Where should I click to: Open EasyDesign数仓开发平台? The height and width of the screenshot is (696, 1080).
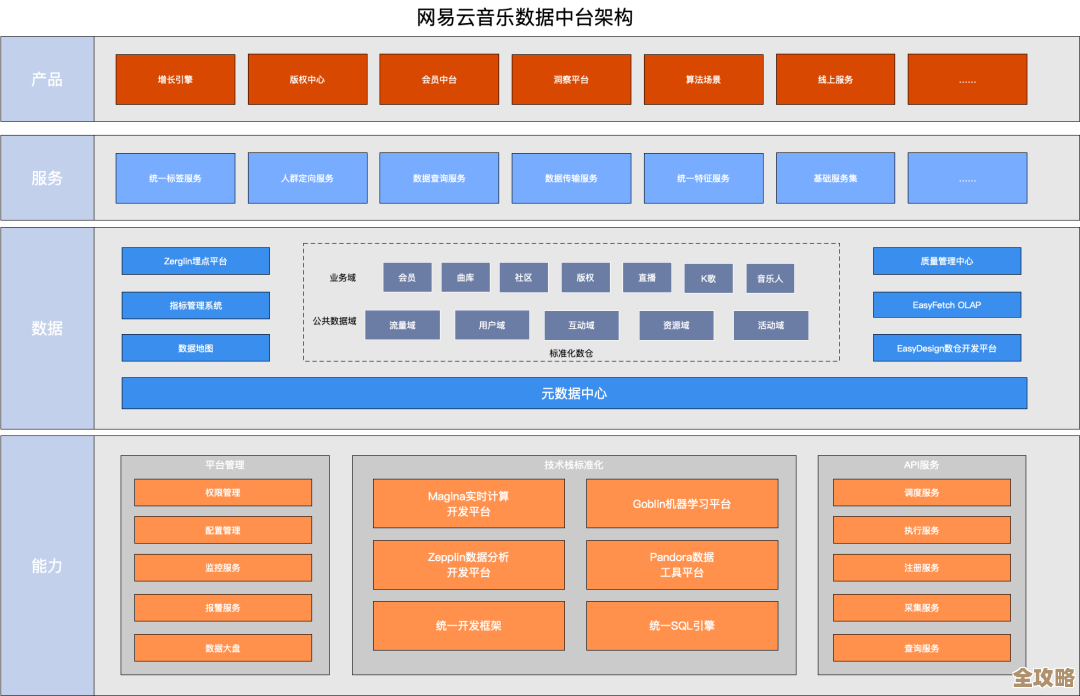(x=947, y=348)
